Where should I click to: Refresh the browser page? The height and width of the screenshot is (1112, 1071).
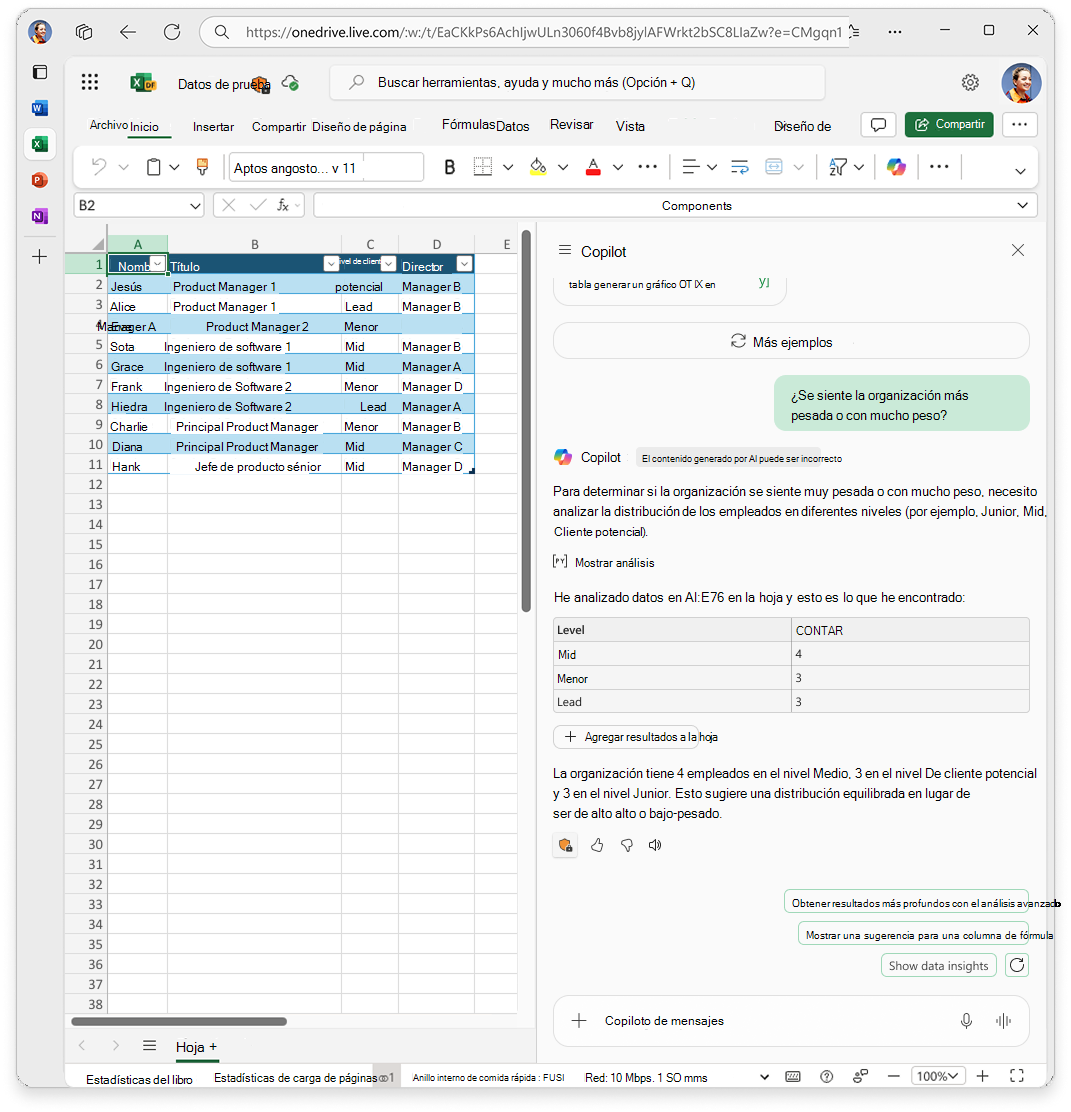172,32
